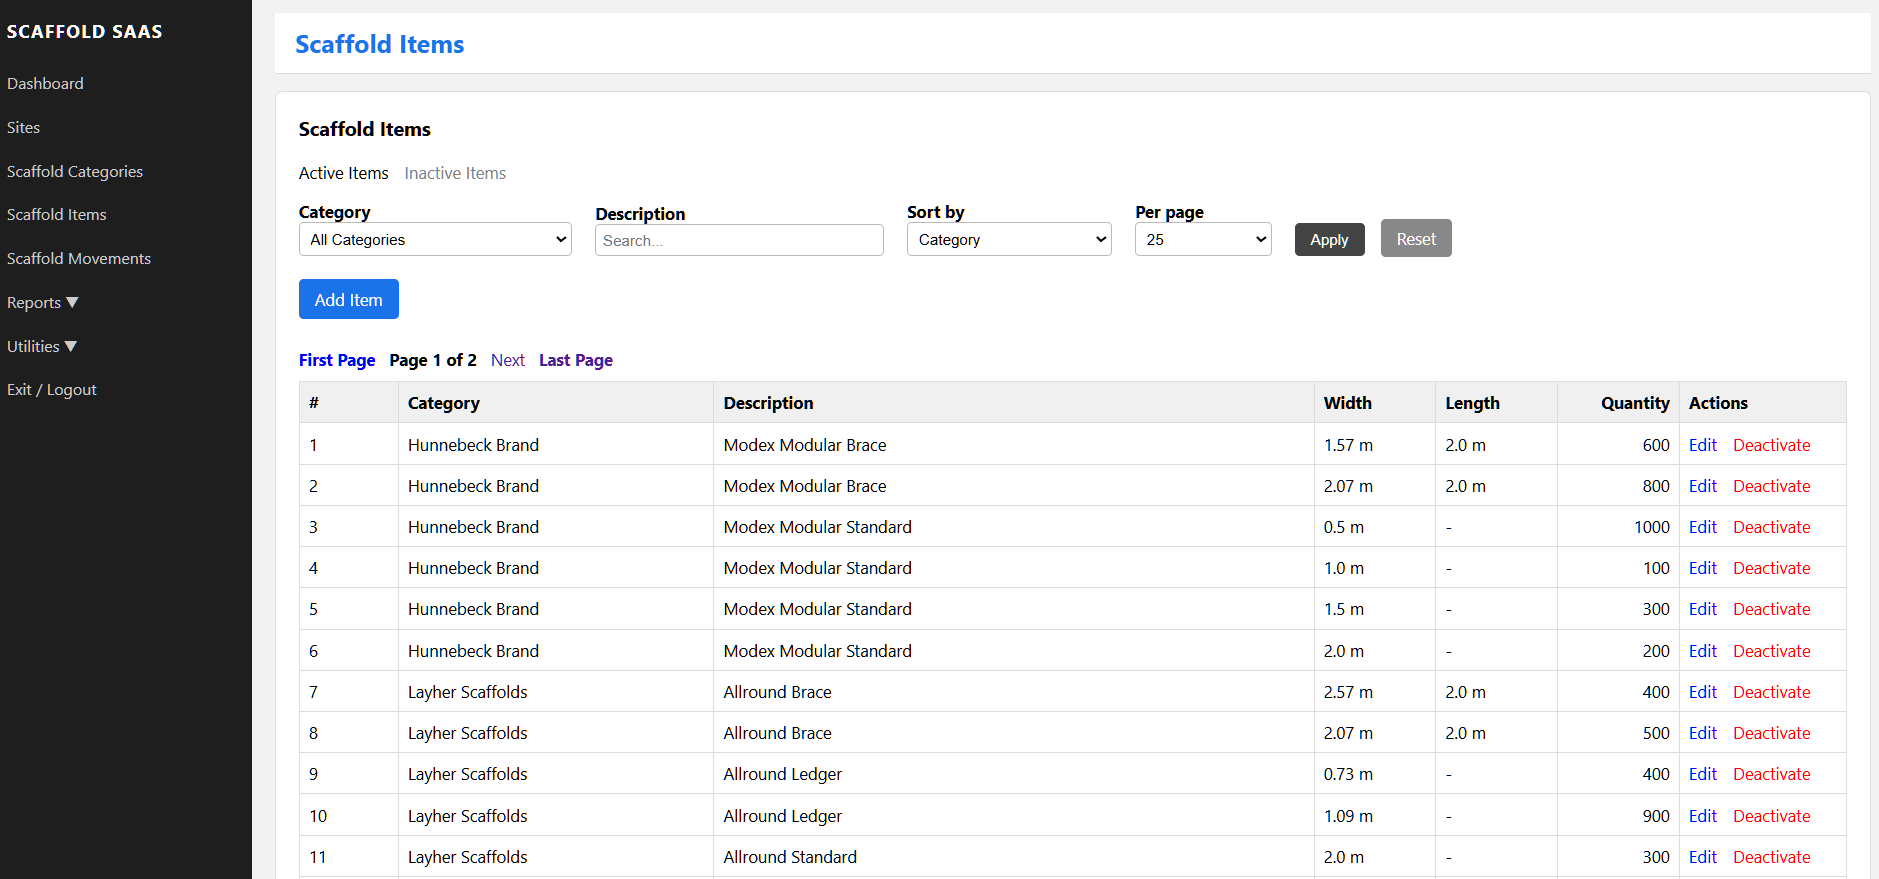Deactivate row 1 Modex Modular Brace

tap(1771, 446)
